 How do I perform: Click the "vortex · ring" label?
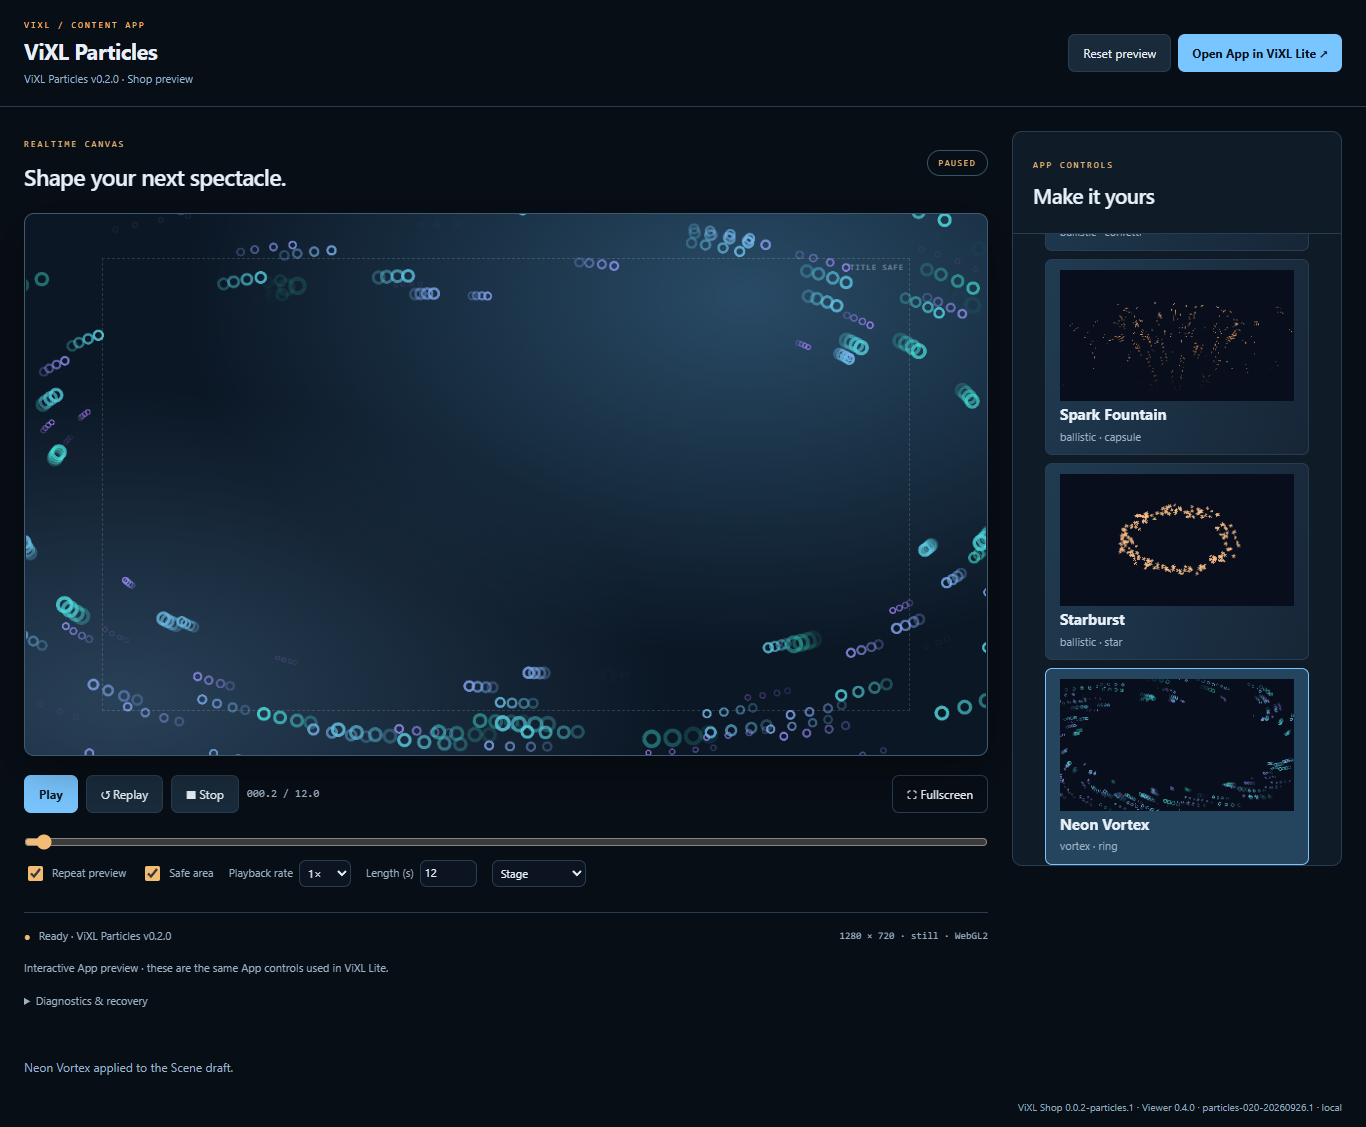click(1089, 846)
